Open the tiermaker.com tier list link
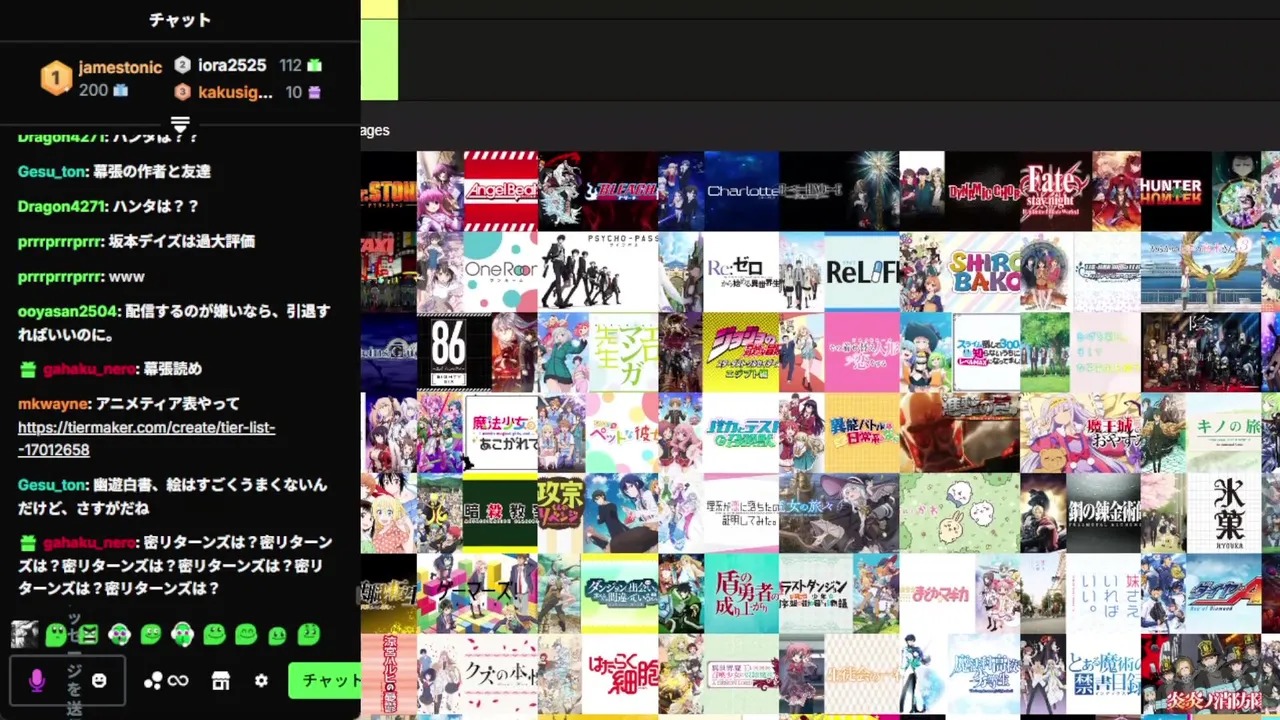1280x720 pixels. (146, 438)
